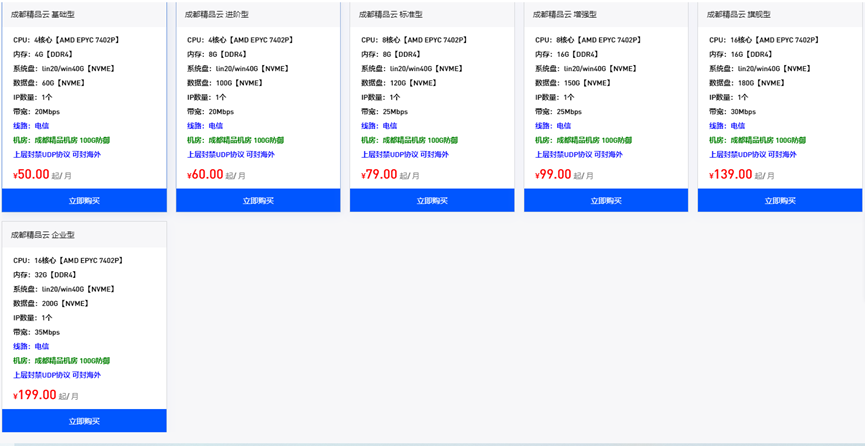Click 数据盘: 60G NVME line
The image size is (865, 446).
pyautogui.click(x=49, y=83)
